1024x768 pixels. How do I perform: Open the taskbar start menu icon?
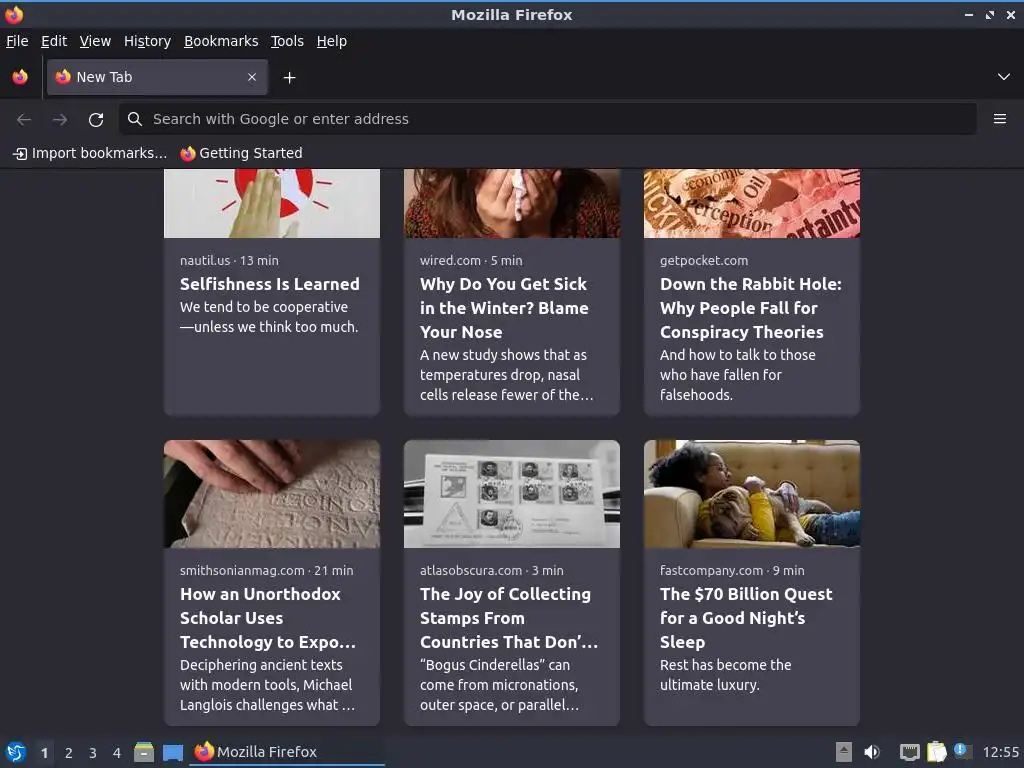click(x=16, y=752)
